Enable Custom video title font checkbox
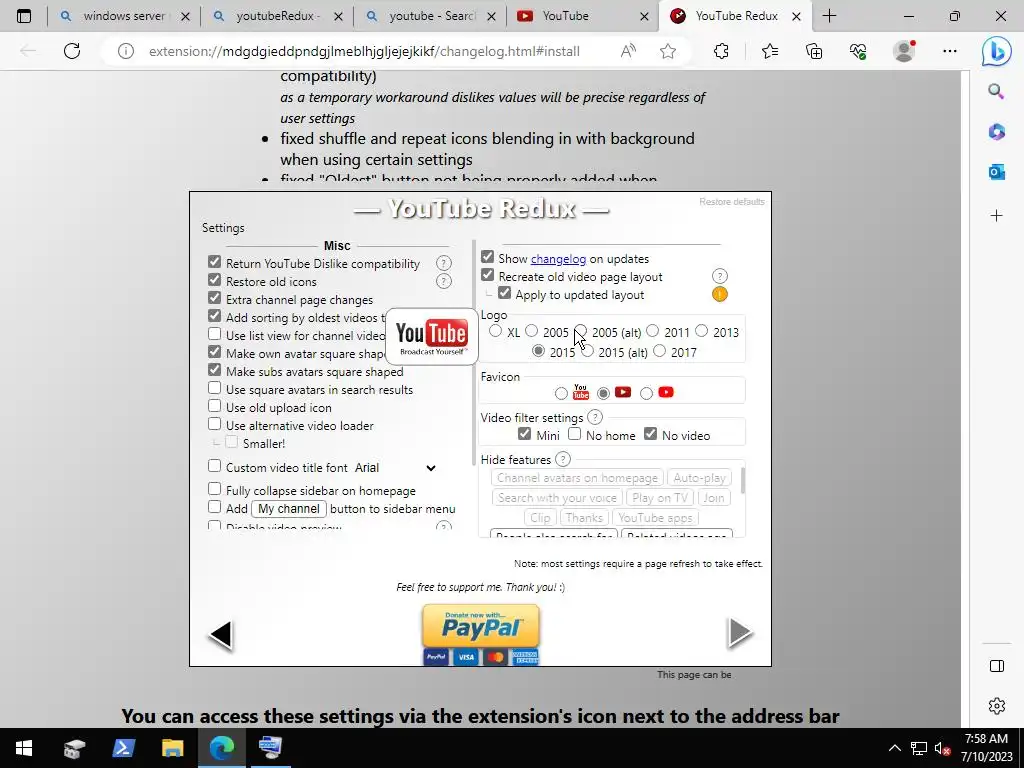This screenshot has width=1024, height=768. pos(214,466)
